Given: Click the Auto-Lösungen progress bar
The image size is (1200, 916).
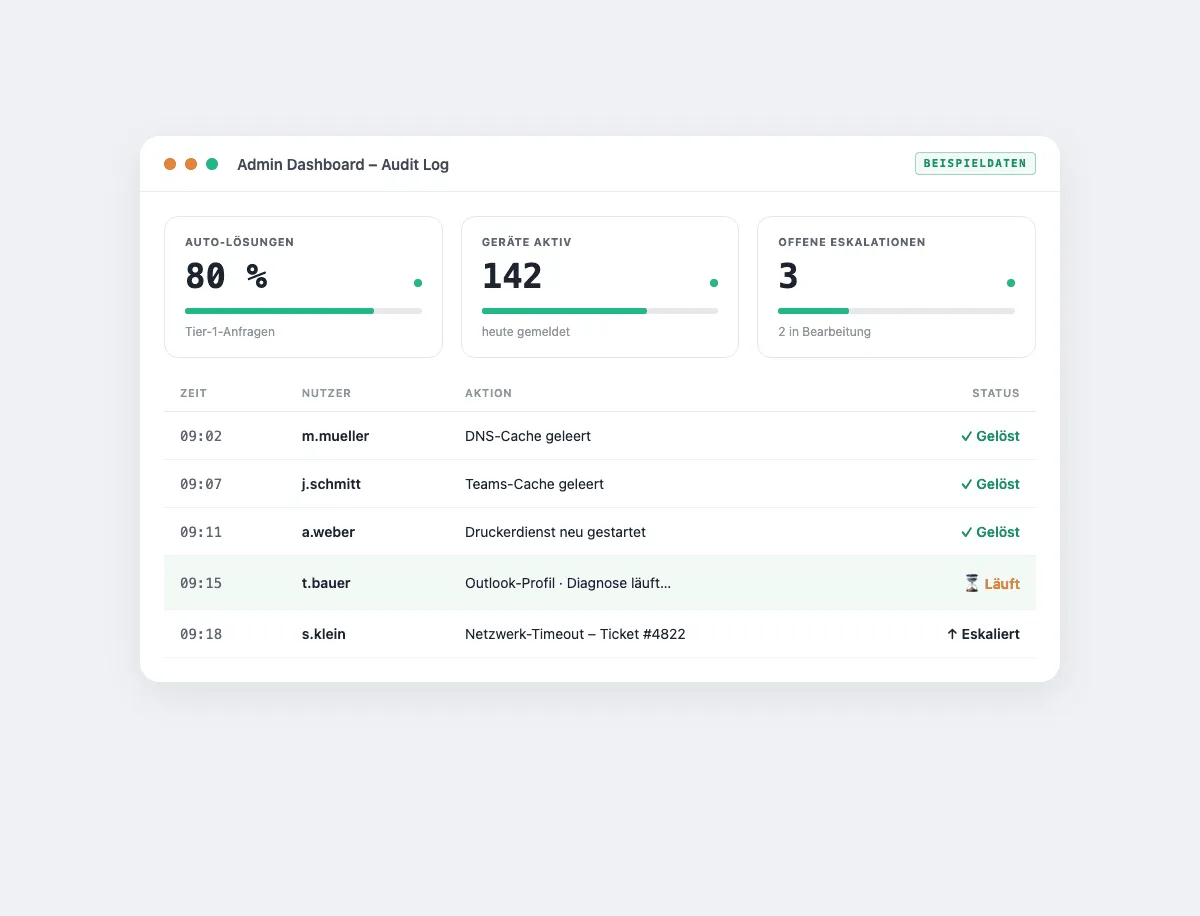Looking at the screenshot, I should tap(303, 311).
